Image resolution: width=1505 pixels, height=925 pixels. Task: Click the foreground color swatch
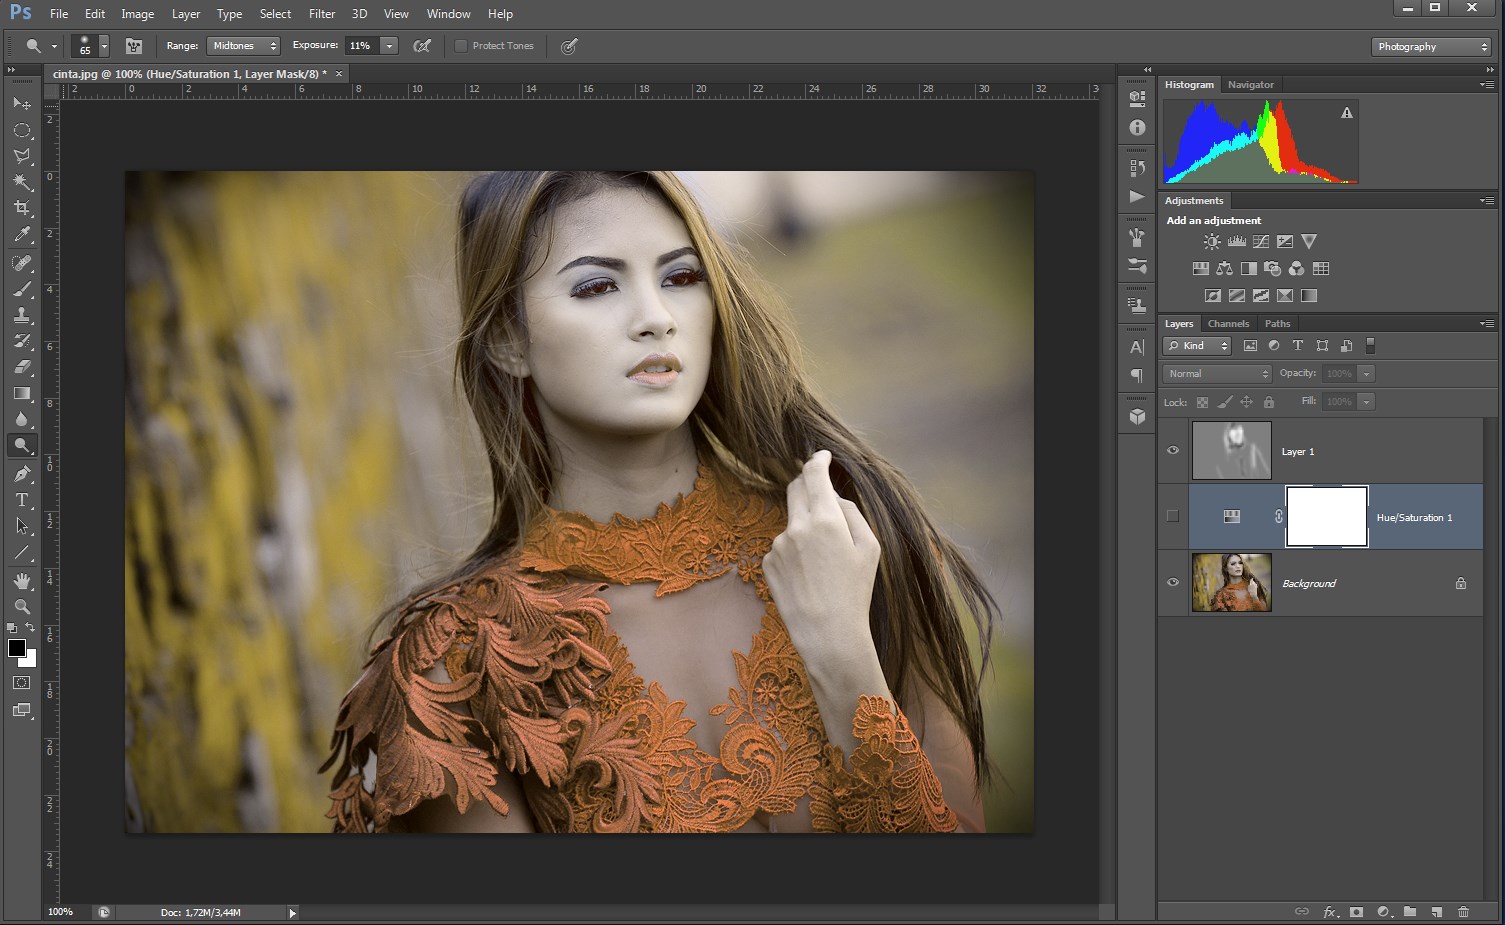pyautogui.click(x=17, y=648)
